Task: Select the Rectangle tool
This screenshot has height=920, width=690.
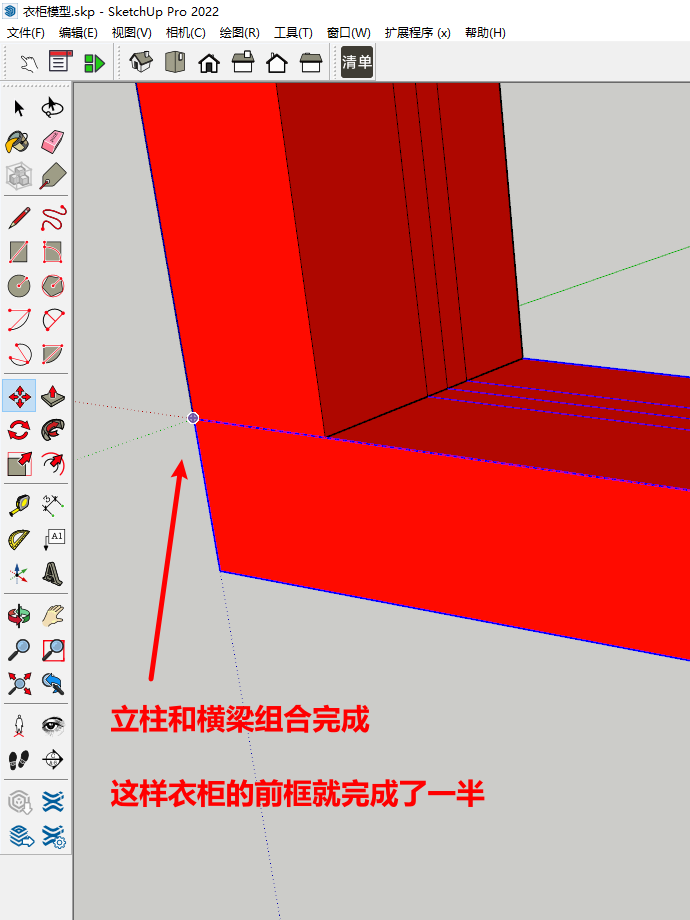Action: 19,252
